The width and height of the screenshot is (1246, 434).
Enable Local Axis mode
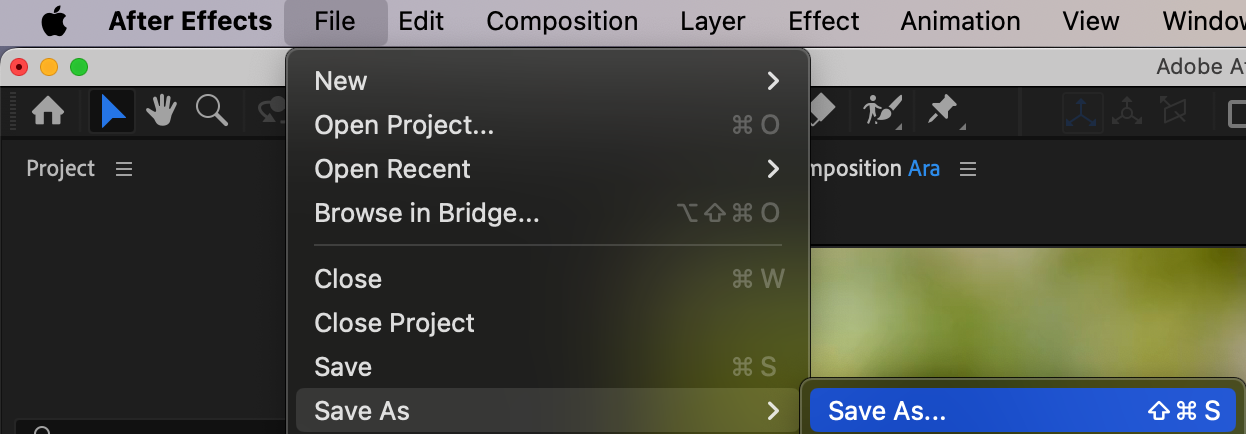point(1082,112)
